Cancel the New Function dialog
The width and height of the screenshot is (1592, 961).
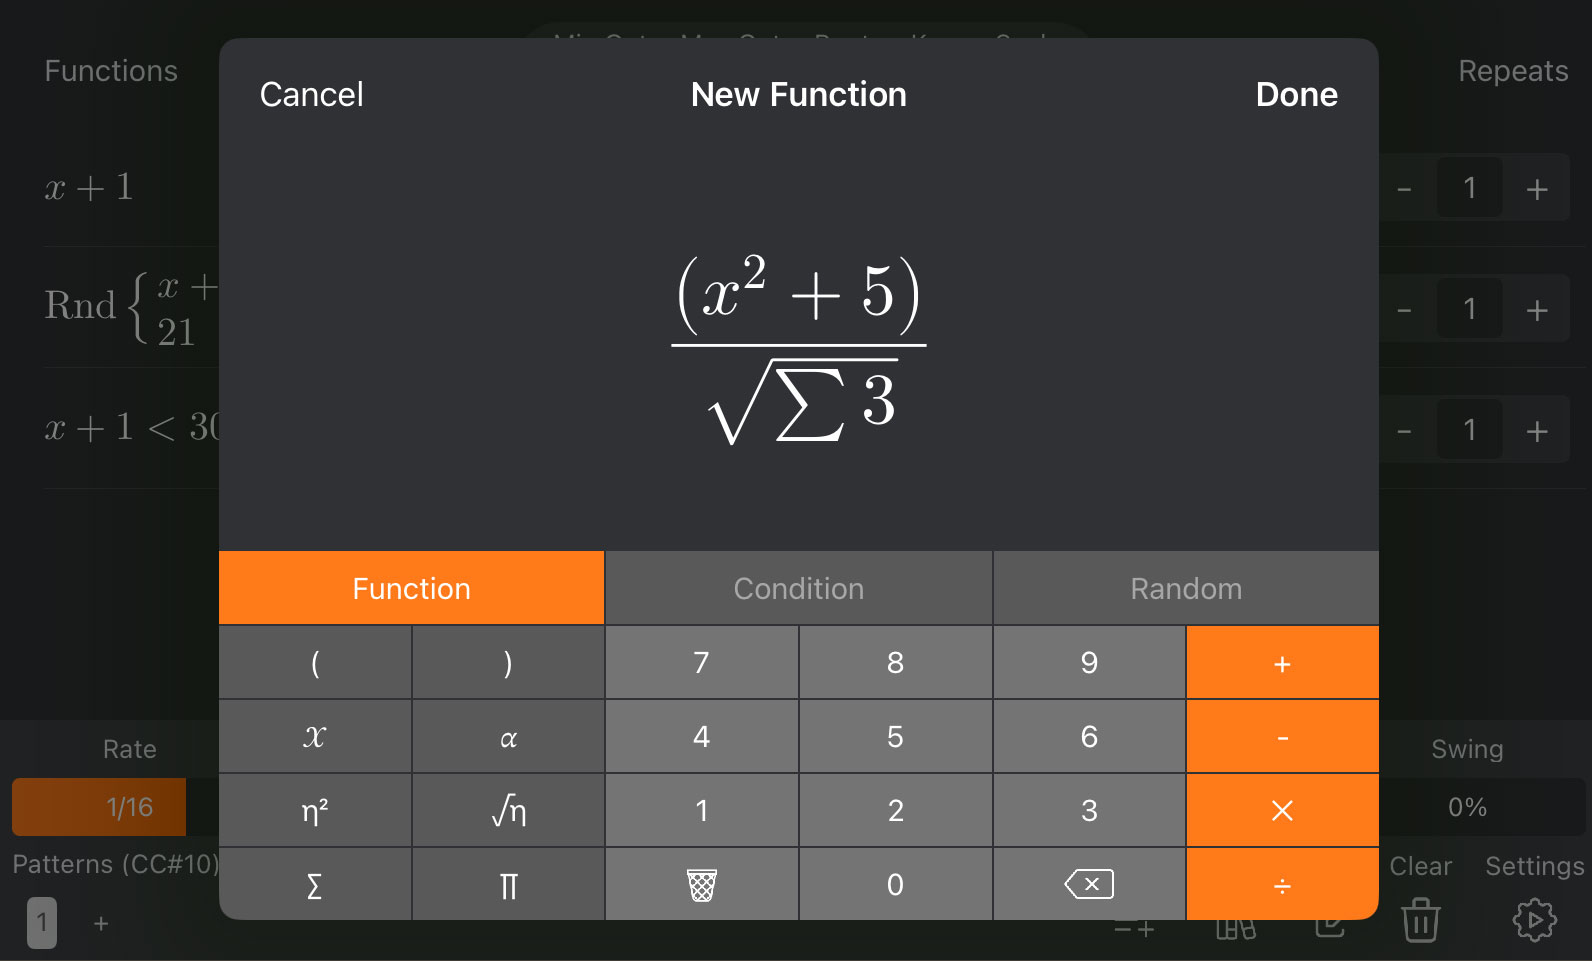[311, 94]
